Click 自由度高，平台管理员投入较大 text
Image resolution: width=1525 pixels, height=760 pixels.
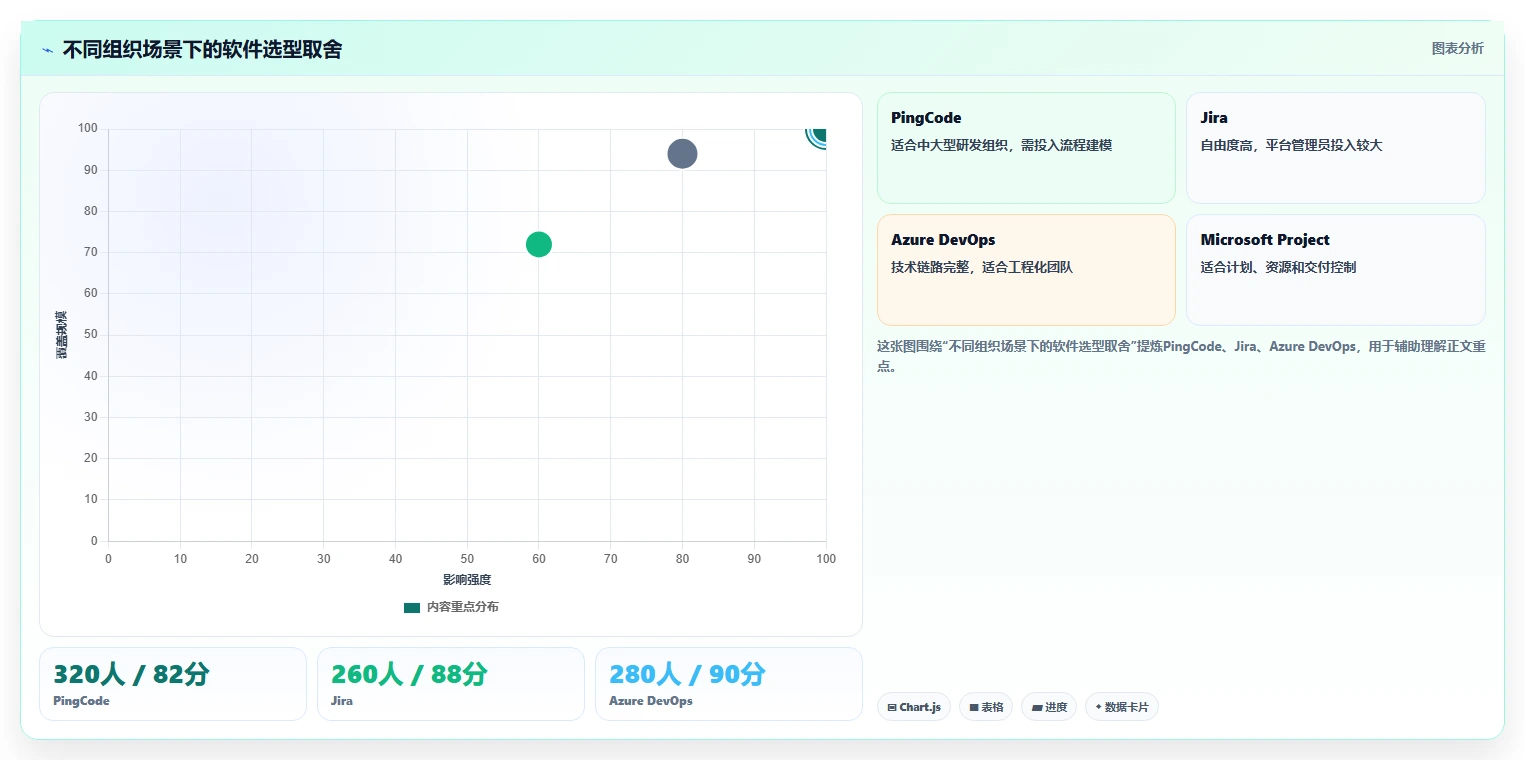[x=1291, y=145]
